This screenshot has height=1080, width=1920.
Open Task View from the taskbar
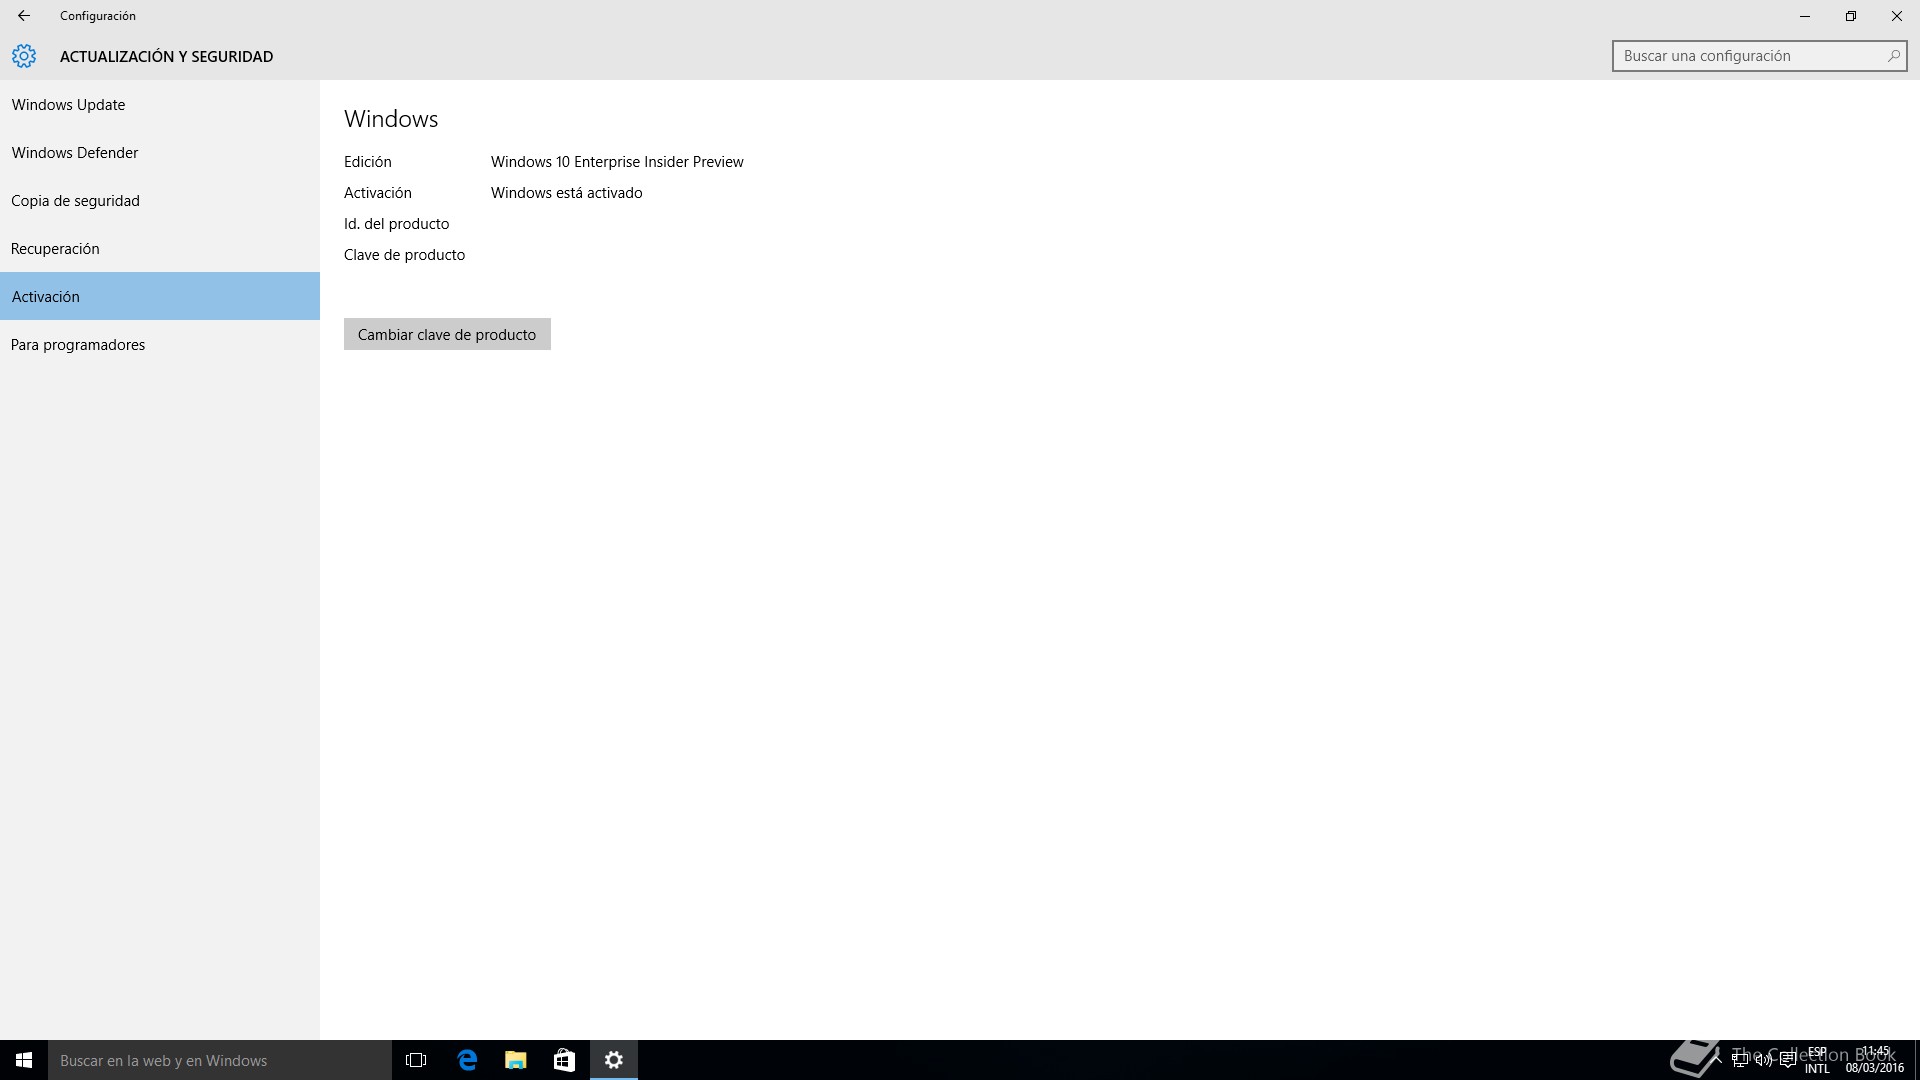point(416,1060)
